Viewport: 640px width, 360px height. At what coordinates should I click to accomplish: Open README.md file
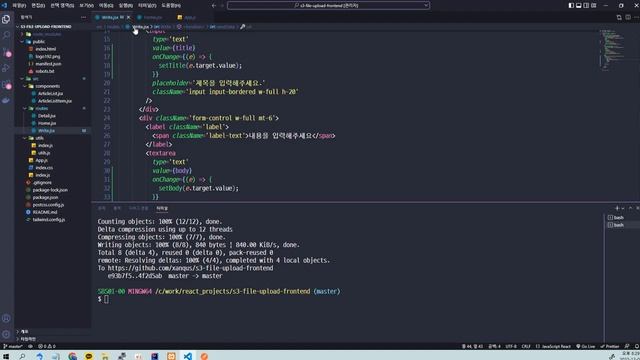pyautogui.click(x=44, y=212)
